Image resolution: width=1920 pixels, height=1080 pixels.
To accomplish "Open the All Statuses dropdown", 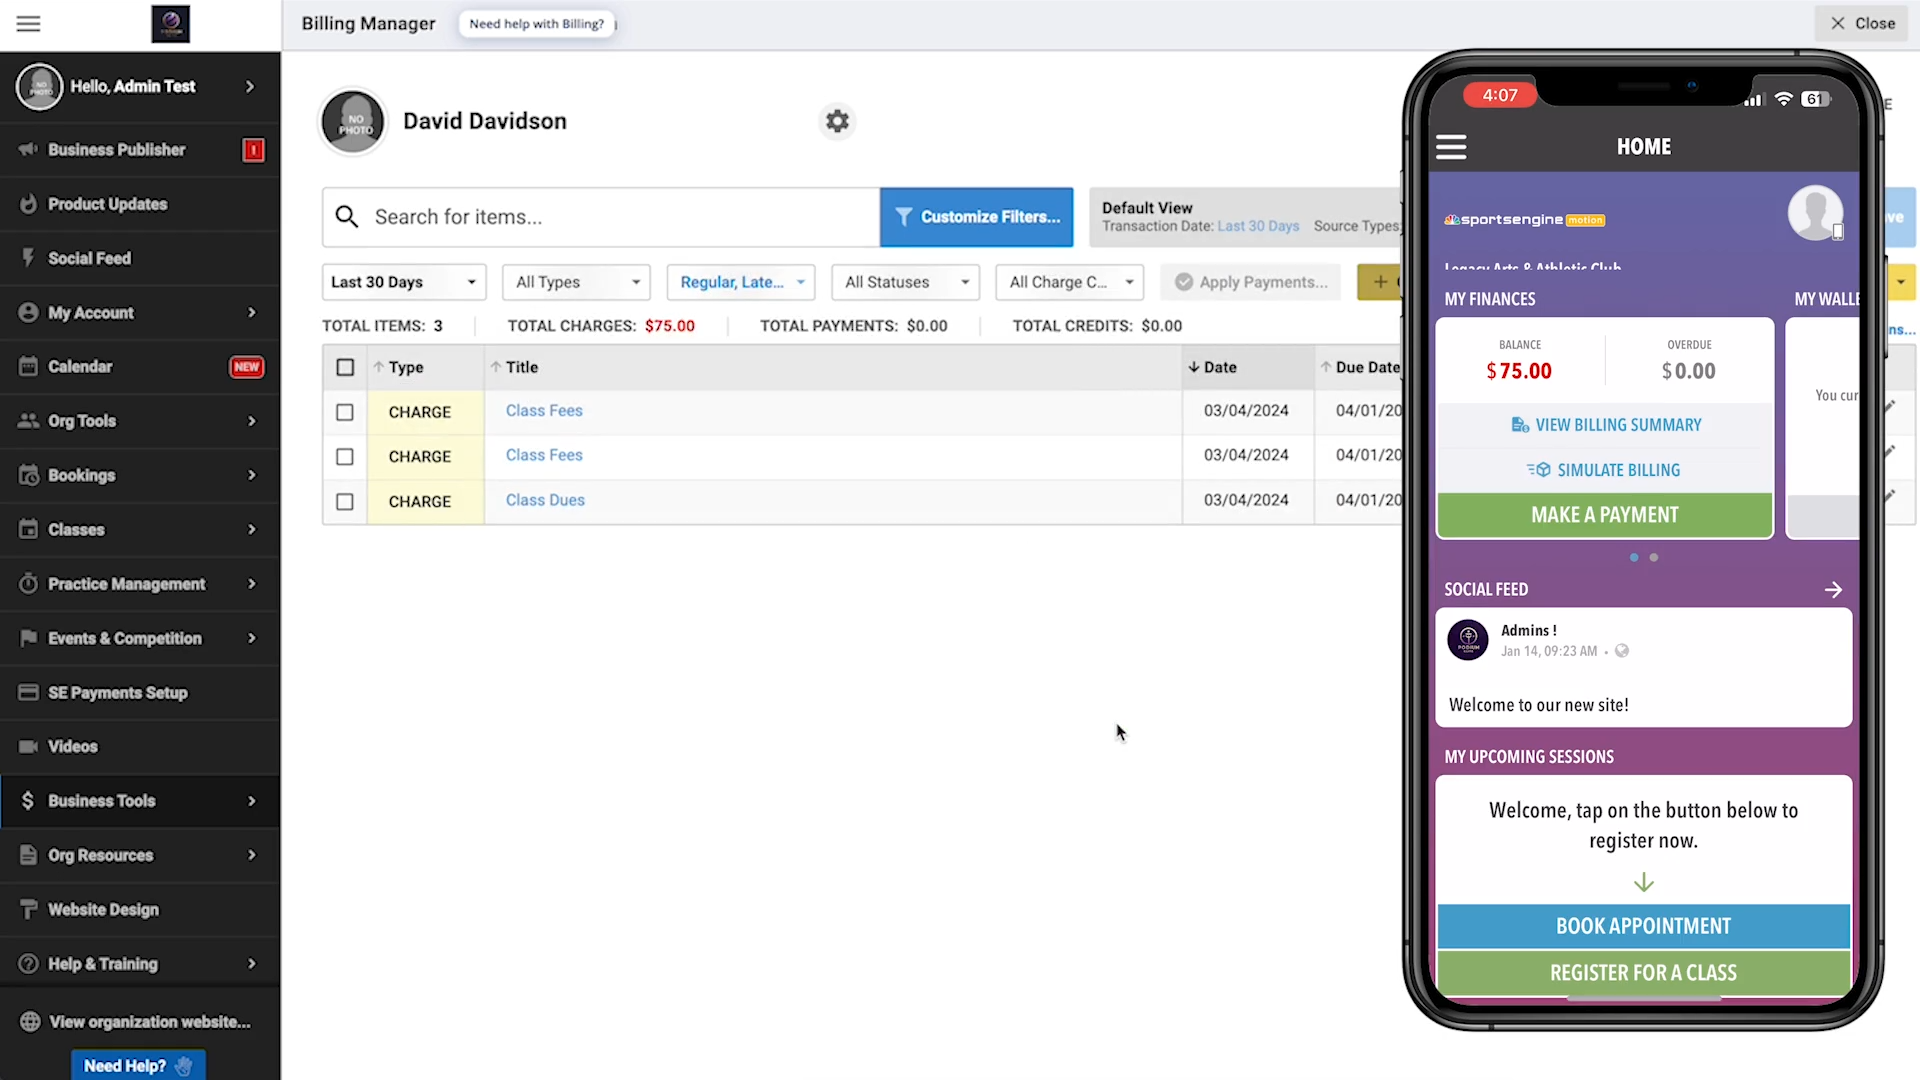I will pos(905,282).
